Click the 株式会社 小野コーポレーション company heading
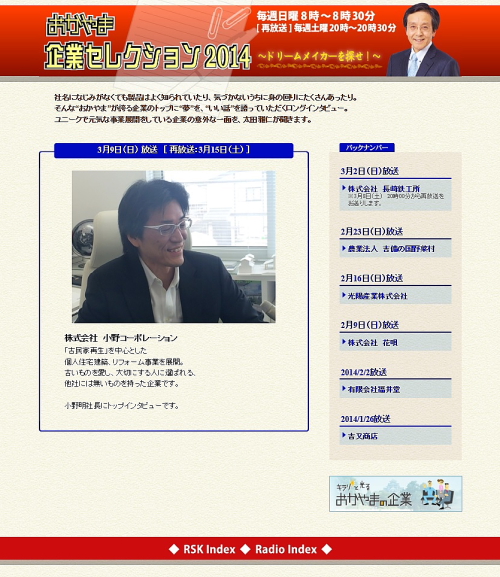The width and height of the screenshot is (500, 577). [121, 338]
